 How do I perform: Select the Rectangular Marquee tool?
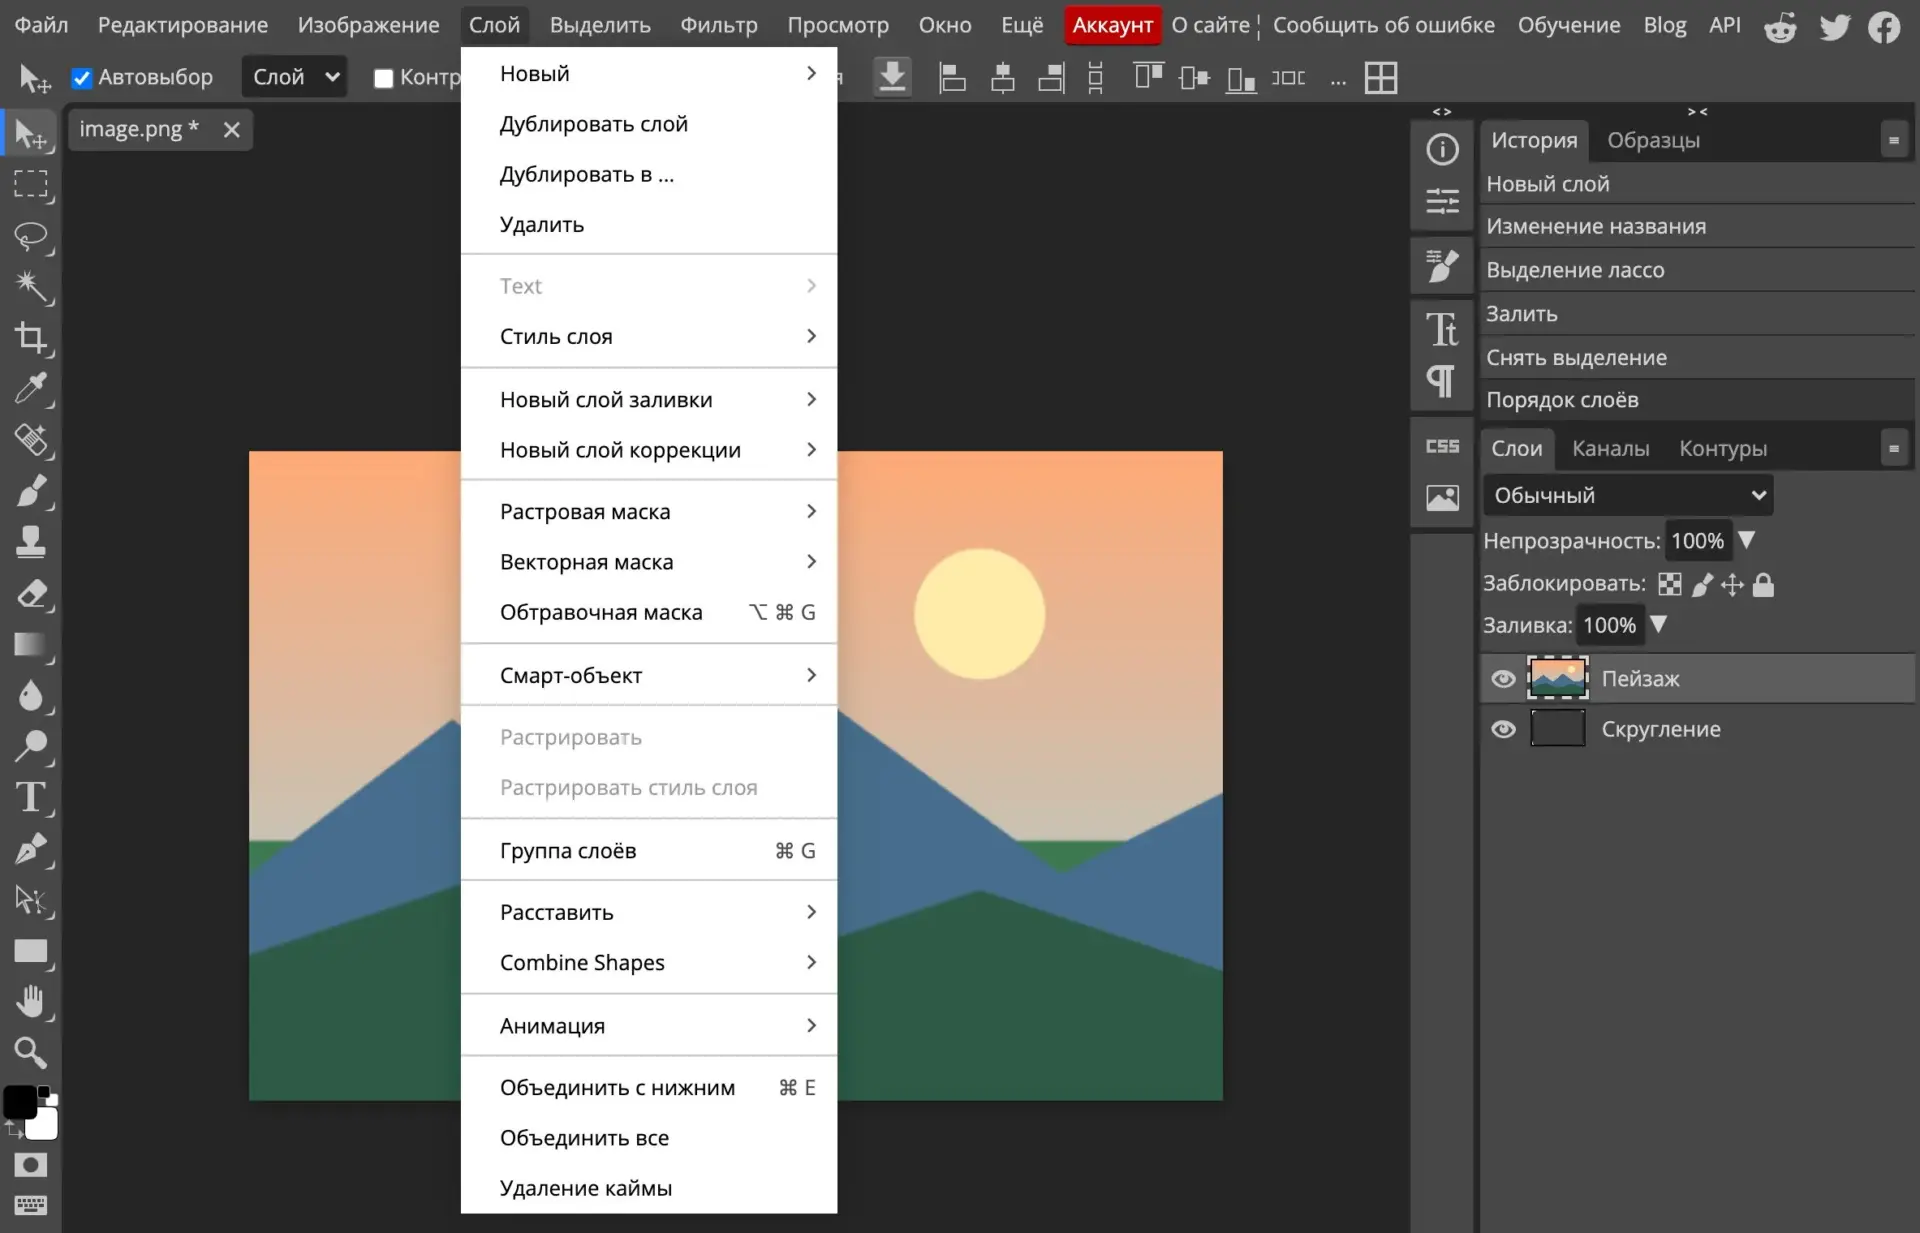31,185
